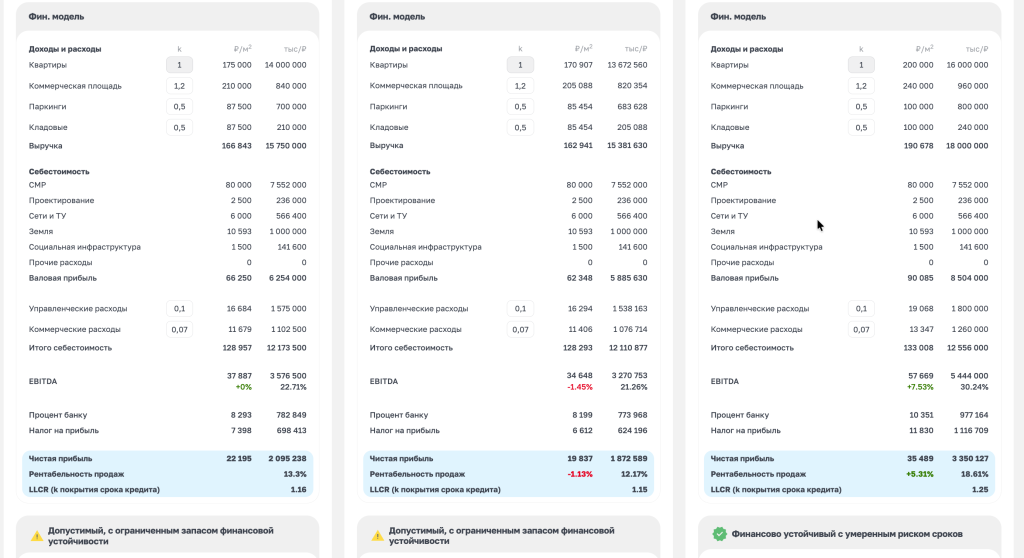Click the red -1.13% Рентабельность продаж indicator
The height and width of the screenshot is (558, 1024).
point(579,474)
